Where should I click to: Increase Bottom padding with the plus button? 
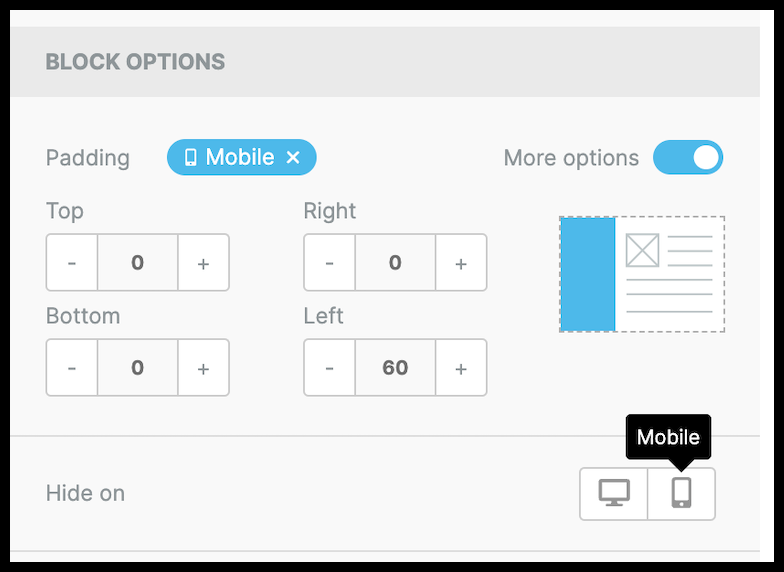[203, 368]
